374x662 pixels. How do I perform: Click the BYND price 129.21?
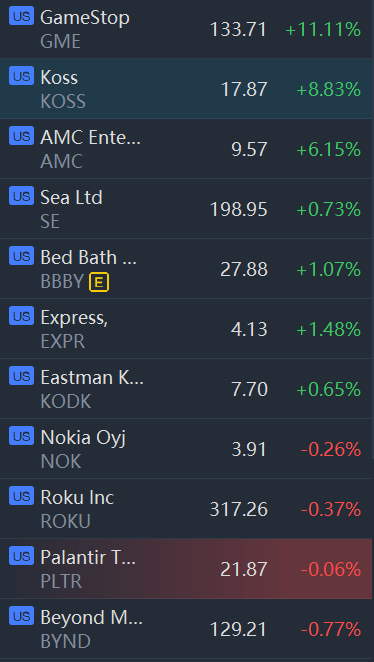238,629
